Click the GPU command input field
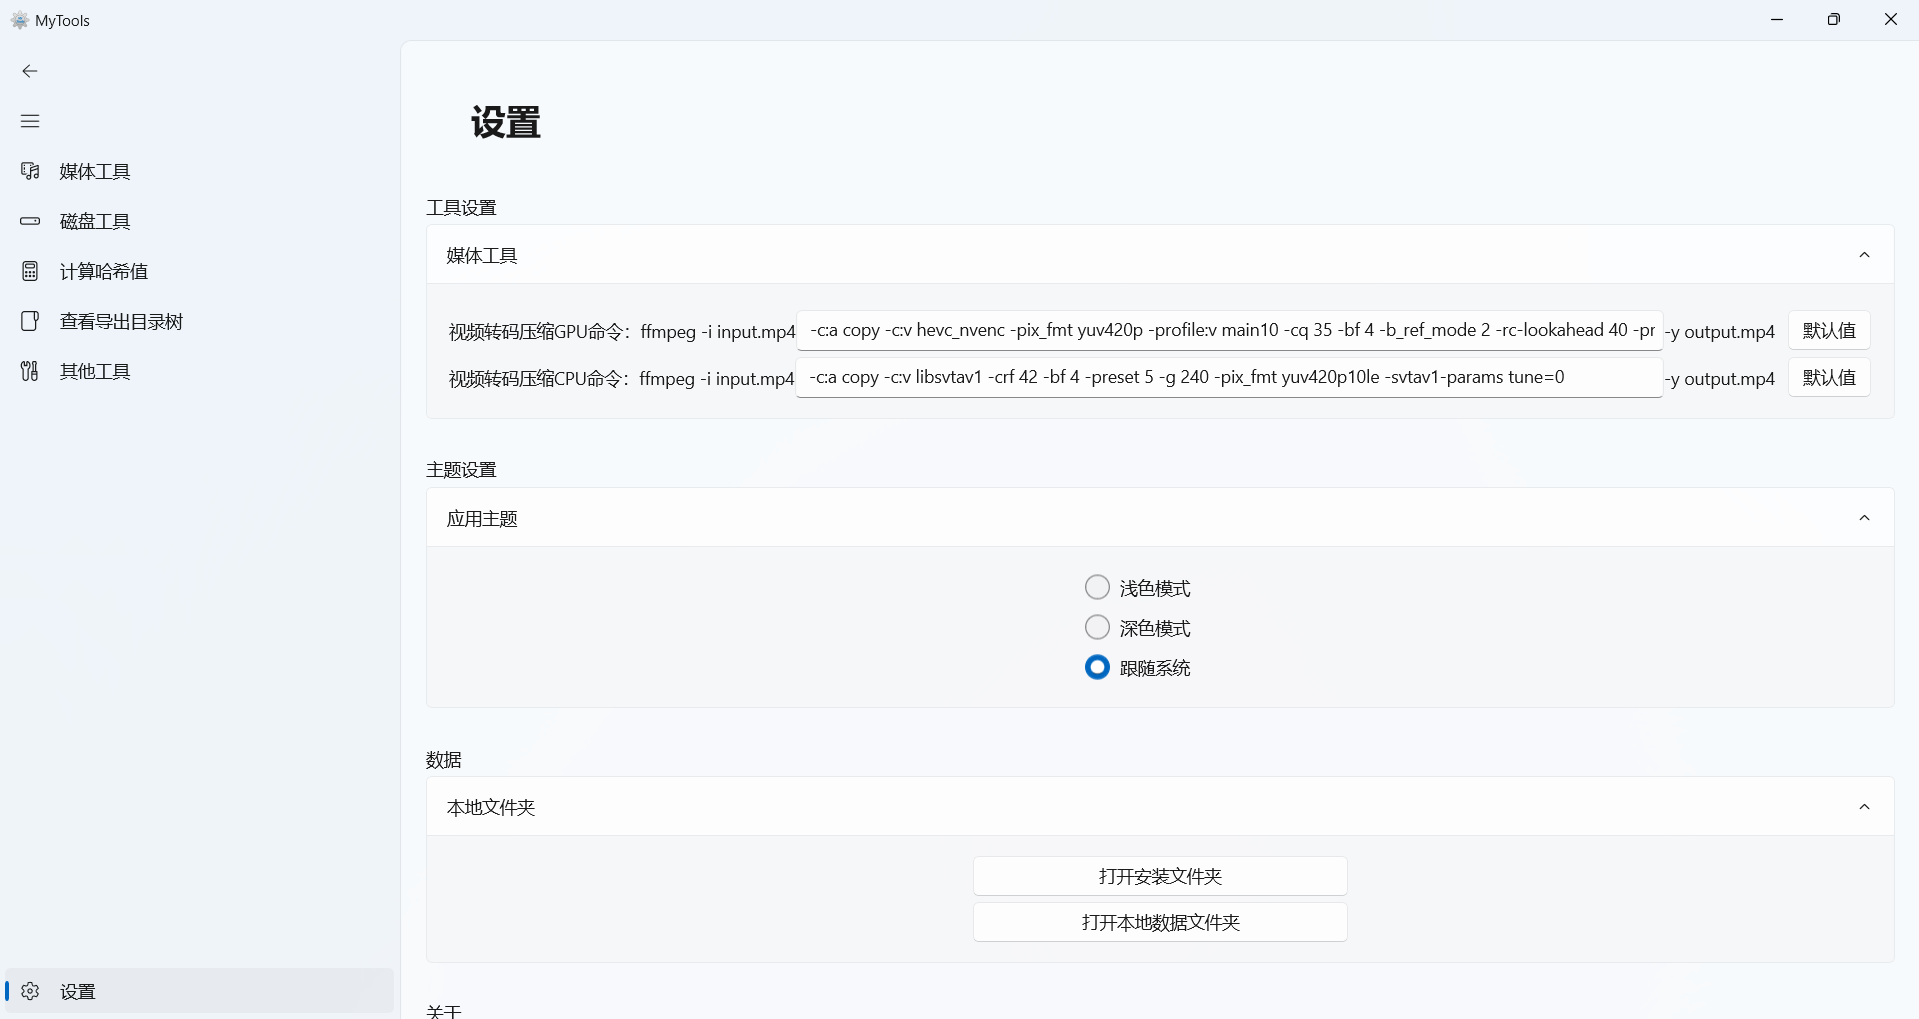Screen dimensions: 1919x1019 [1229, 330]
